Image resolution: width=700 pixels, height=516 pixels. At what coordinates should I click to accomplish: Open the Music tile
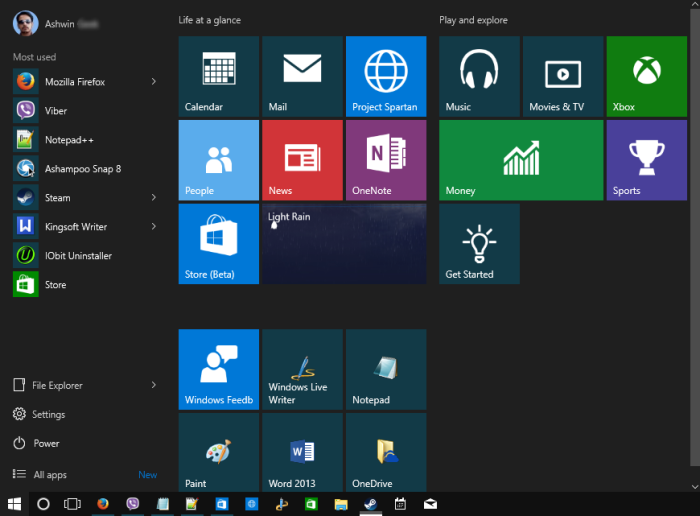point(479,76)
